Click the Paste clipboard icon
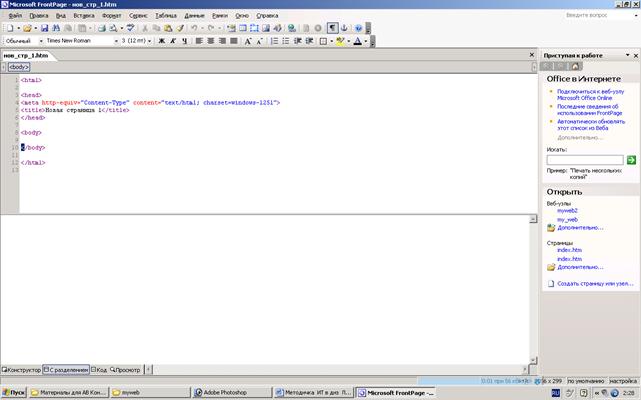 coord(168,28)
